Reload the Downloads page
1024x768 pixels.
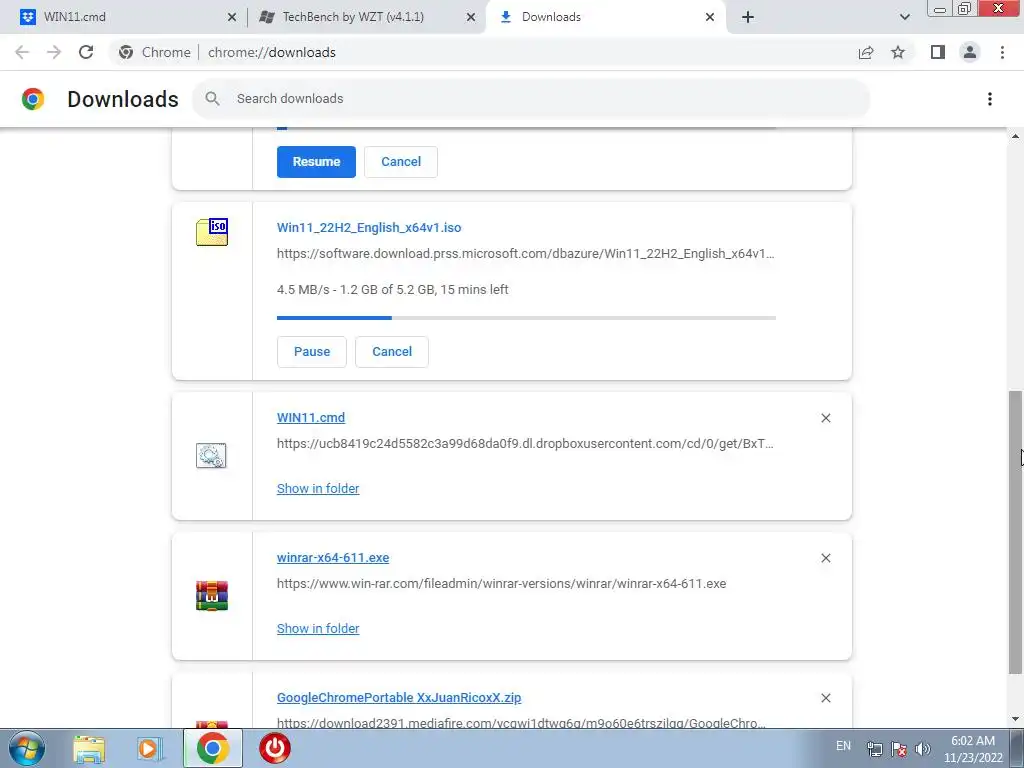(x=86, y=52)
